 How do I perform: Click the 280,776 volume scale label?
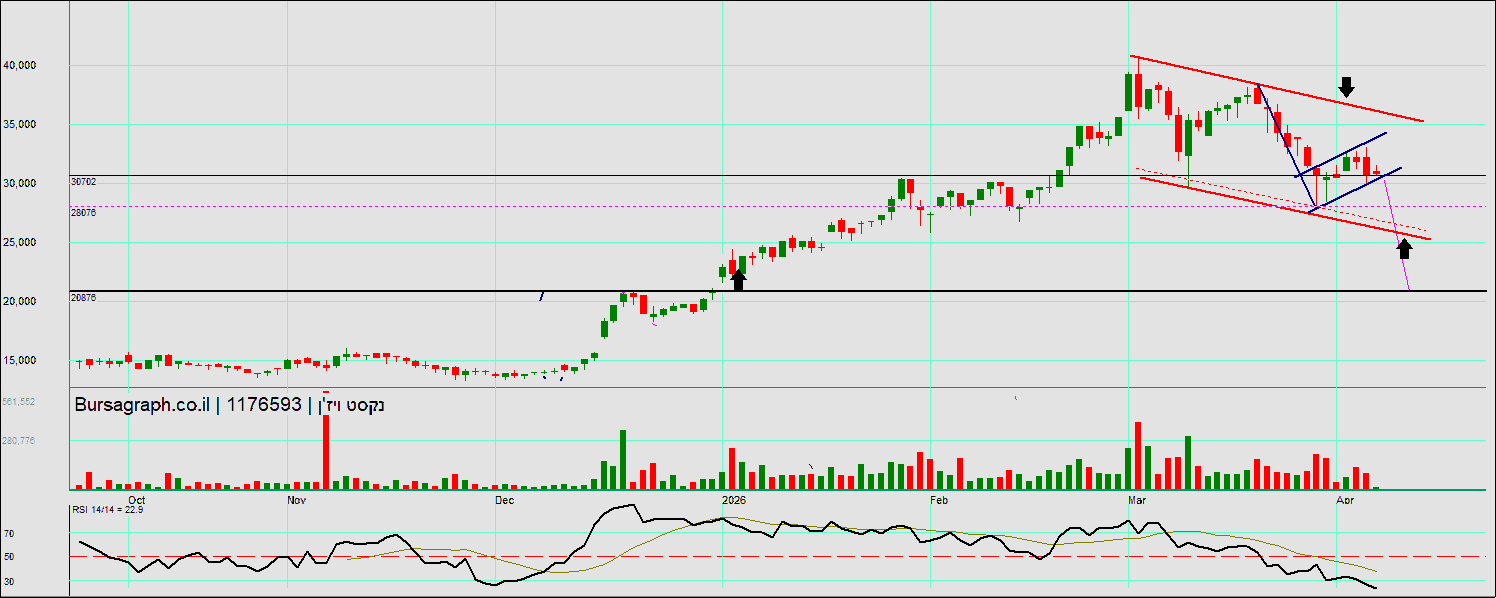19,440
